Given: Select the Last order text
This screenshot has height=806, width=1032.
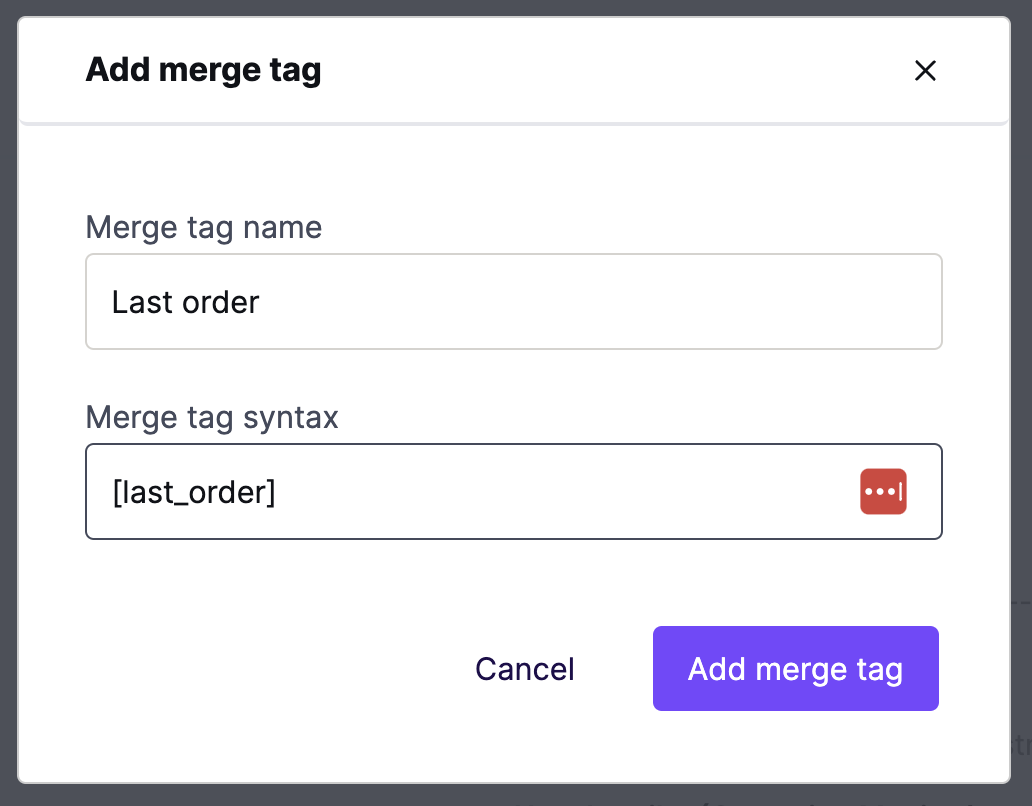Looking at the screenshot, I should pos(186,302).
